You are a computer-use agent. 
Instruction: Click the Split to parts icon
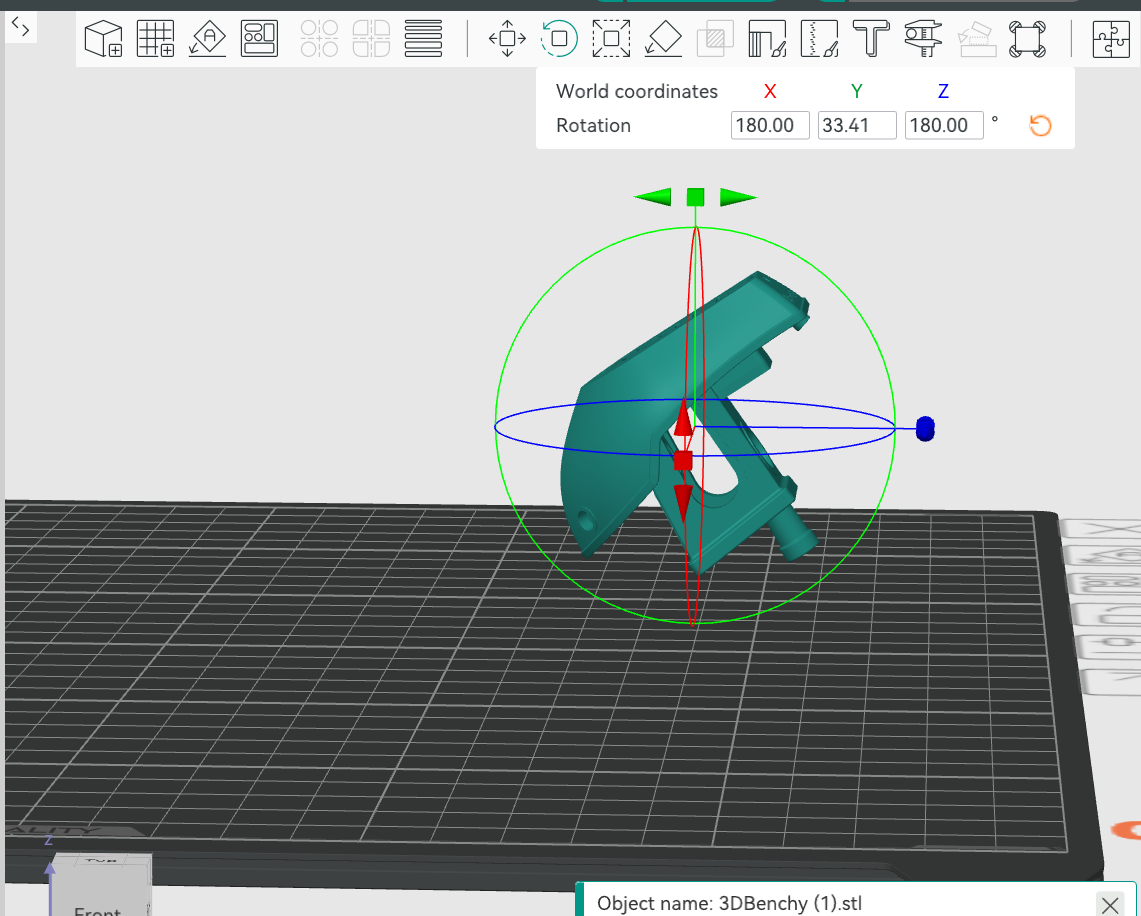point(371,39)
